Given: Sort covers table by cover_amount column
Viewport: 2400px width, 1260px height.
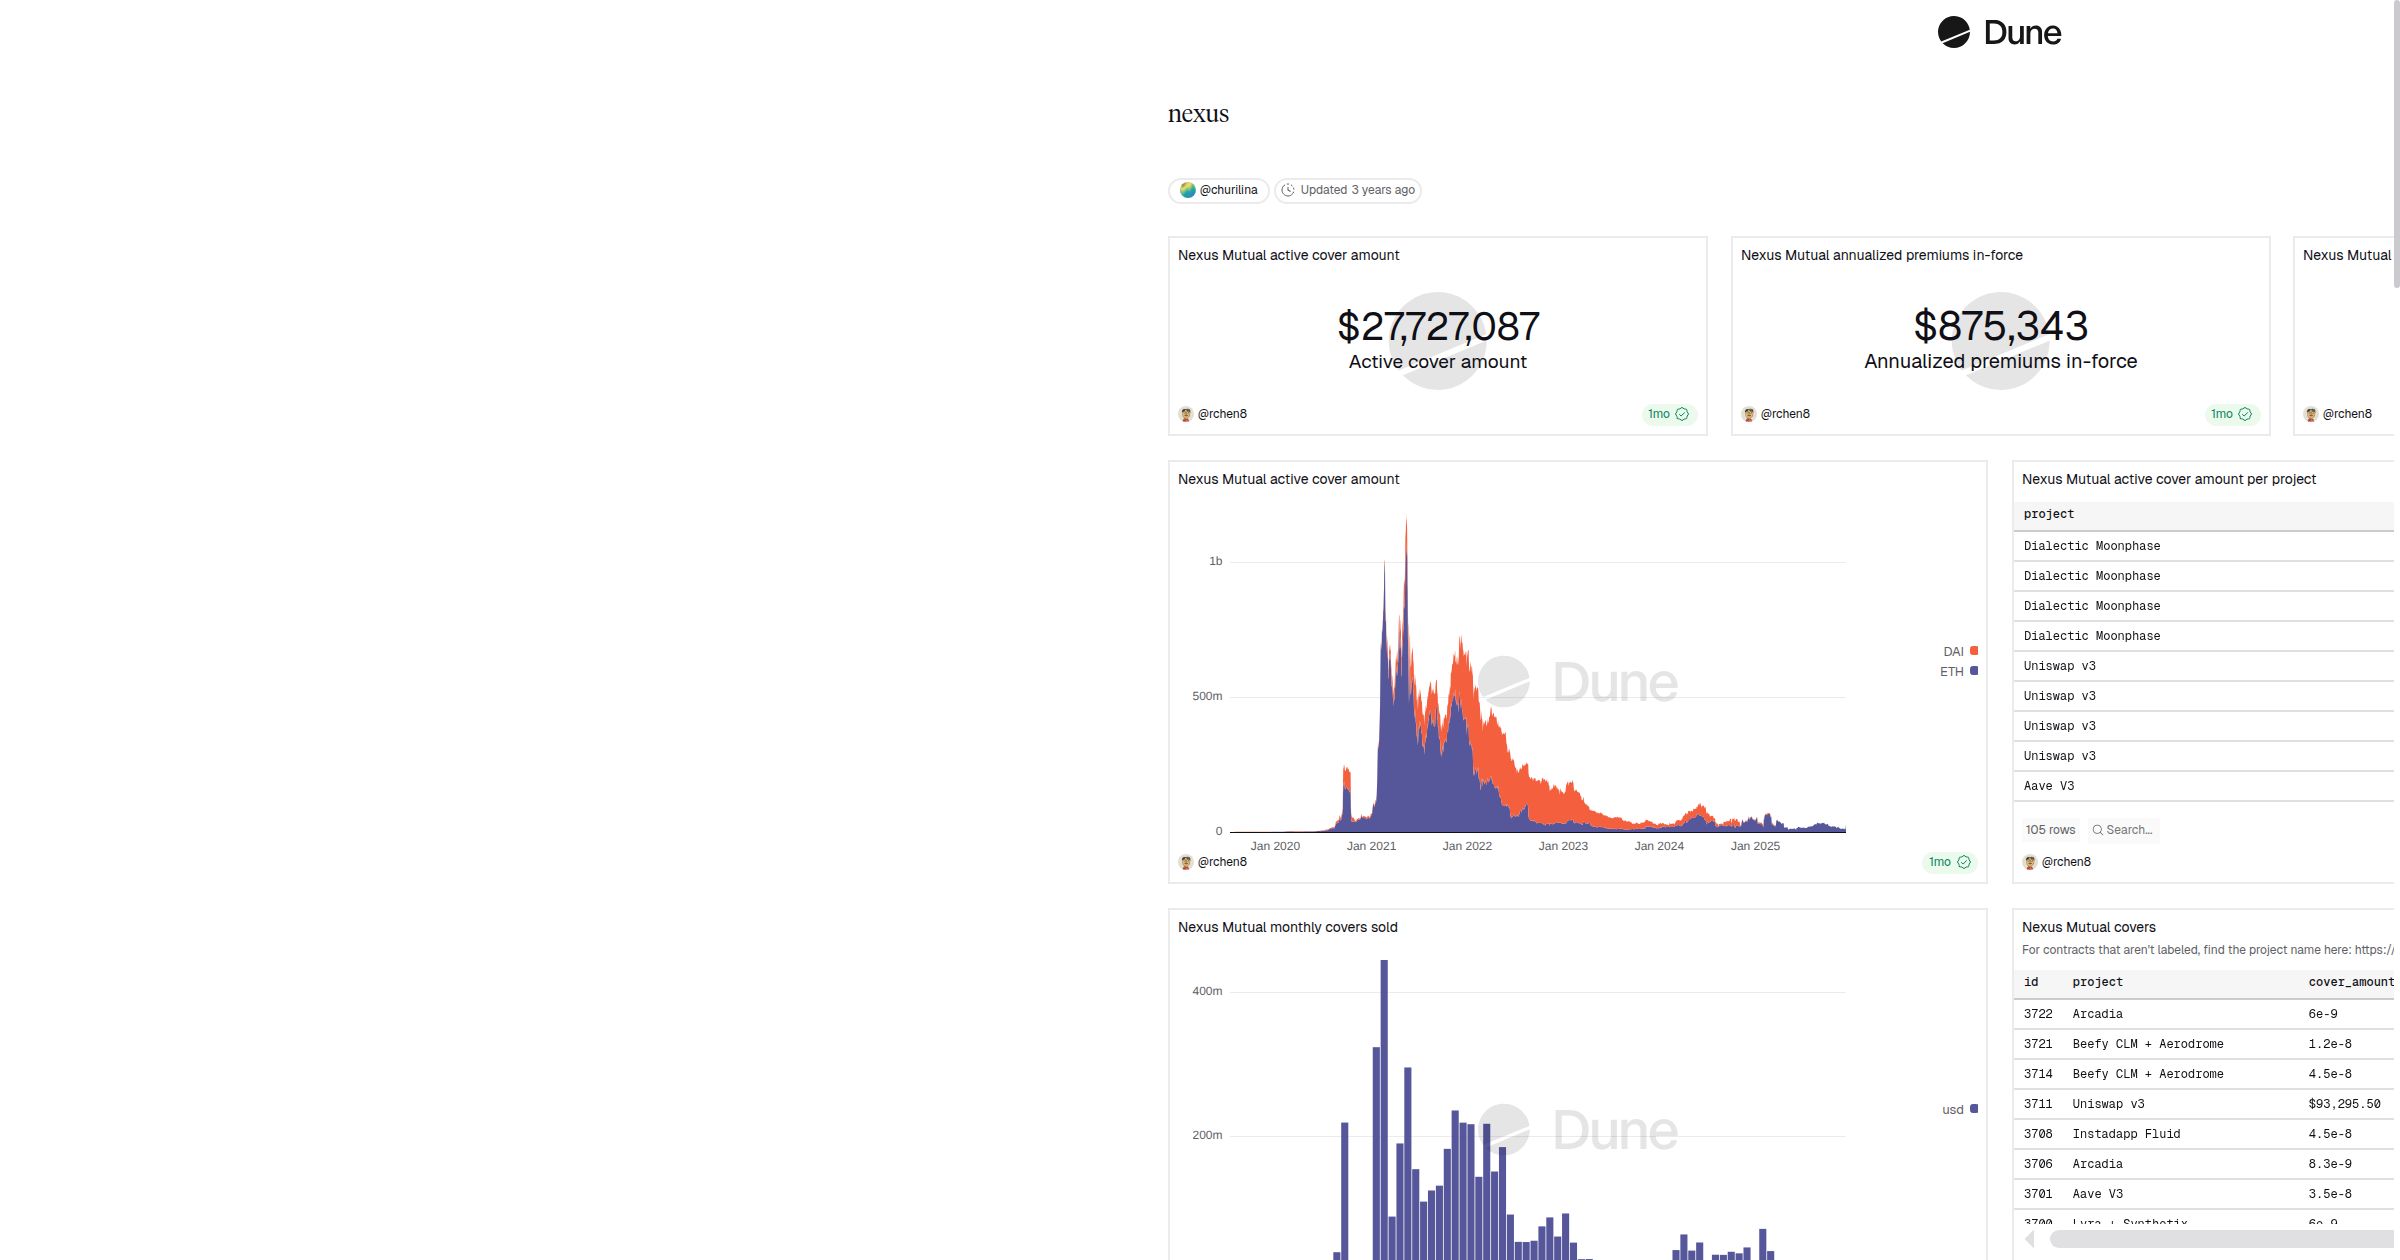Looking at the screenshot, I should (2350, 982).
